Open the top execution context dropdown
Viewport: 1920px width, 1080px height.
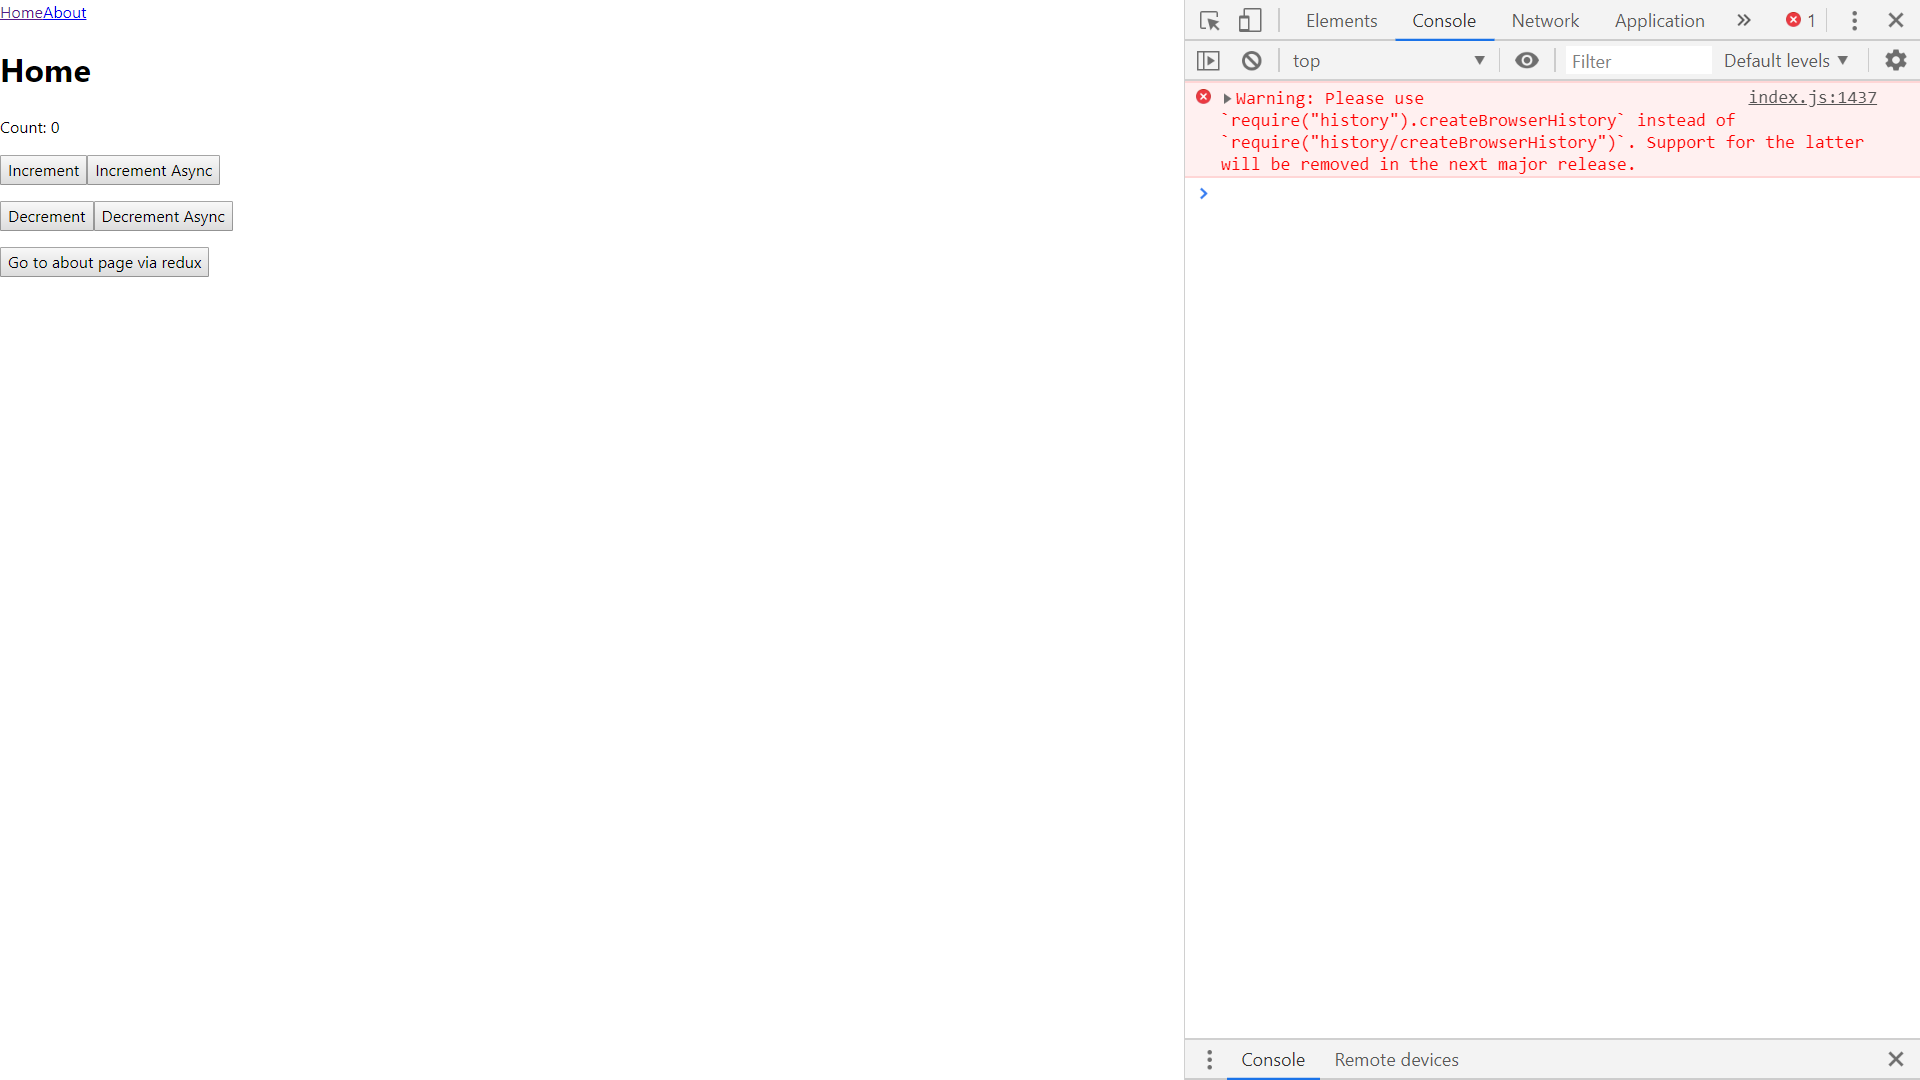click(x=1387, y=61)
